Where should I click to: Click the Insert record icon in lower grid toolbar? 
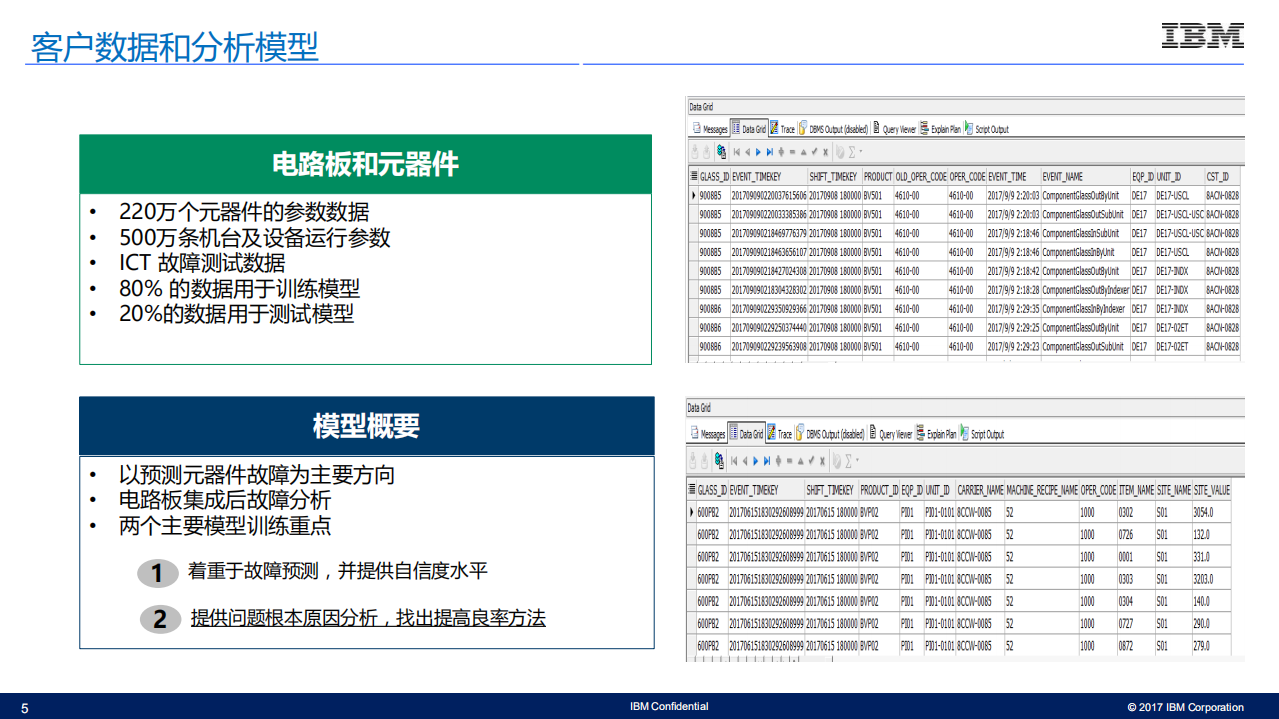777,458
